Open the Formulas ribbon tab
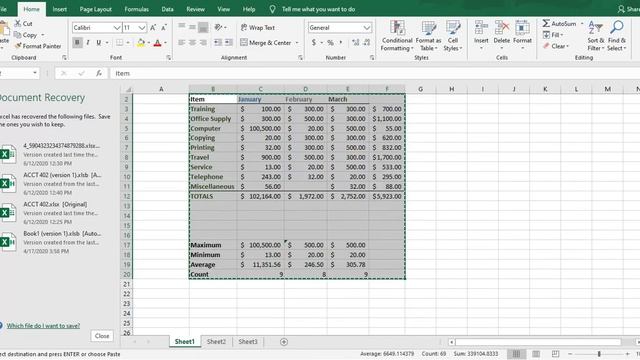 click(x=136, y=9)
